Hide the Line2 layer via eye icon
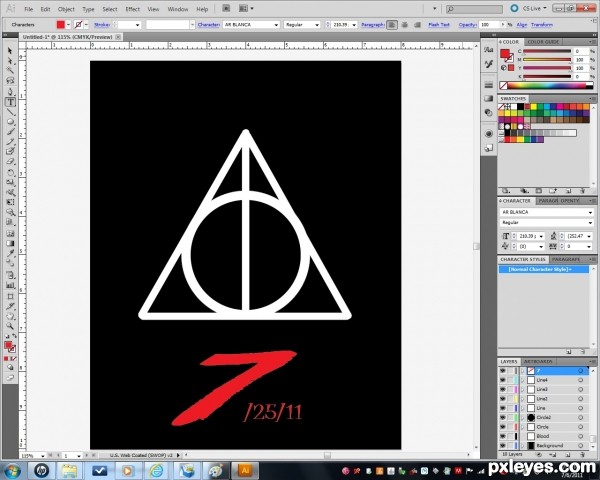The width and height of the screenshot is (600, 480). click(502, 399)
